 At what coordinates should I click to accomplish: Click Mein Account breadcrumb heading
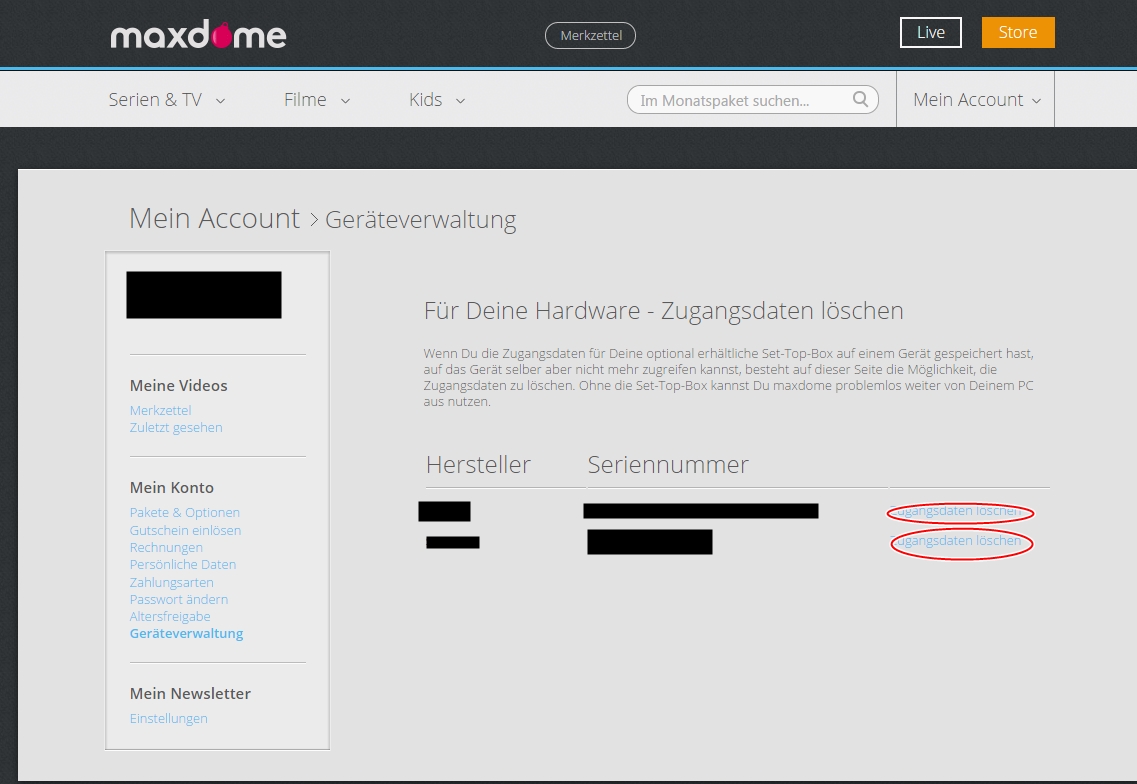[x=214, y=218]
